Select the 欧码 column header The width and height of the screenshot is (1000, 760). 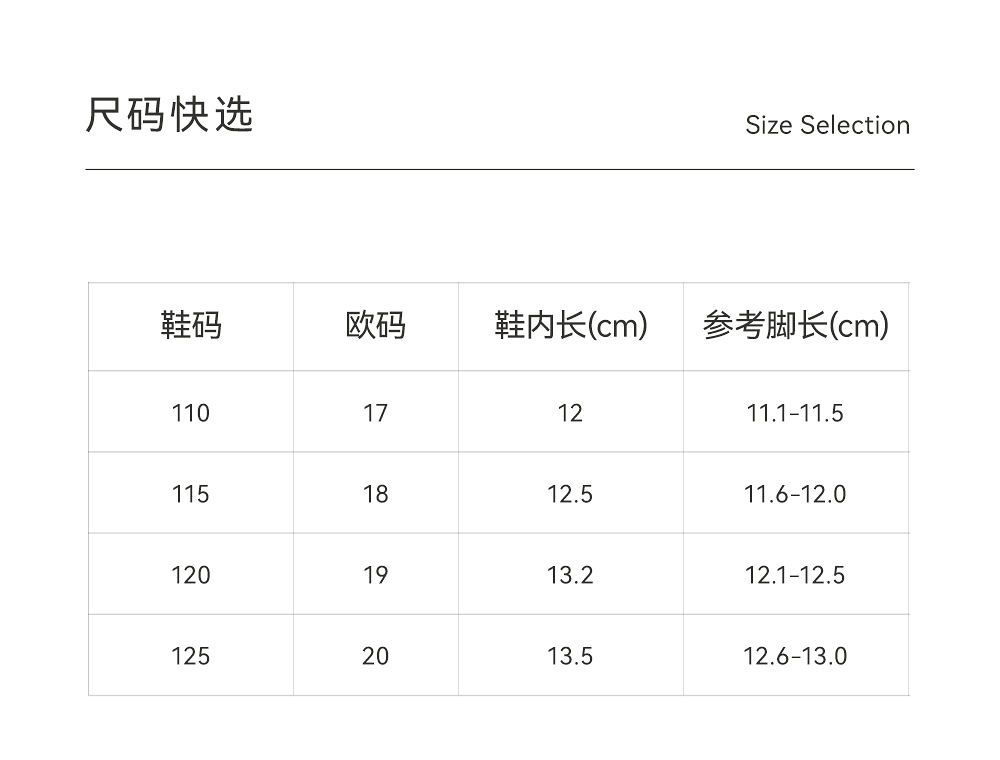coord(376,326)
